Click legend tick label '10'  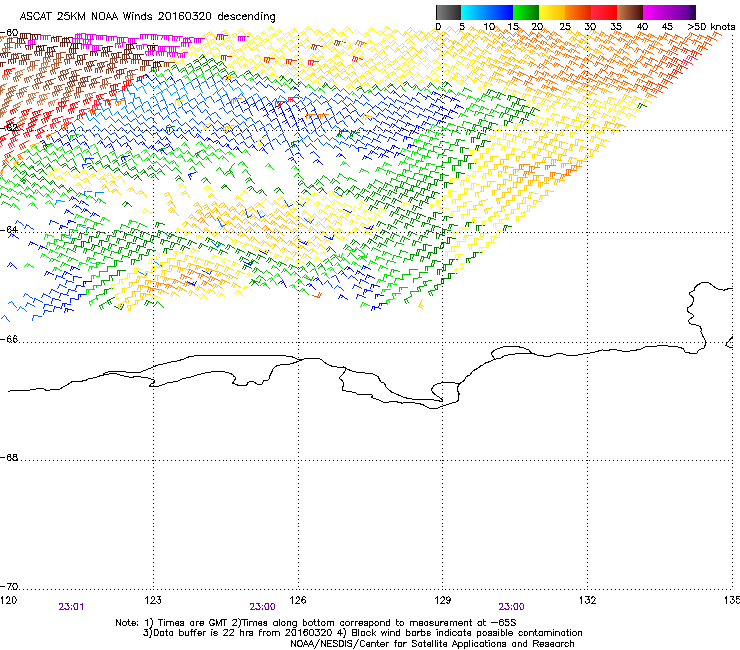(x=489, y=27)
